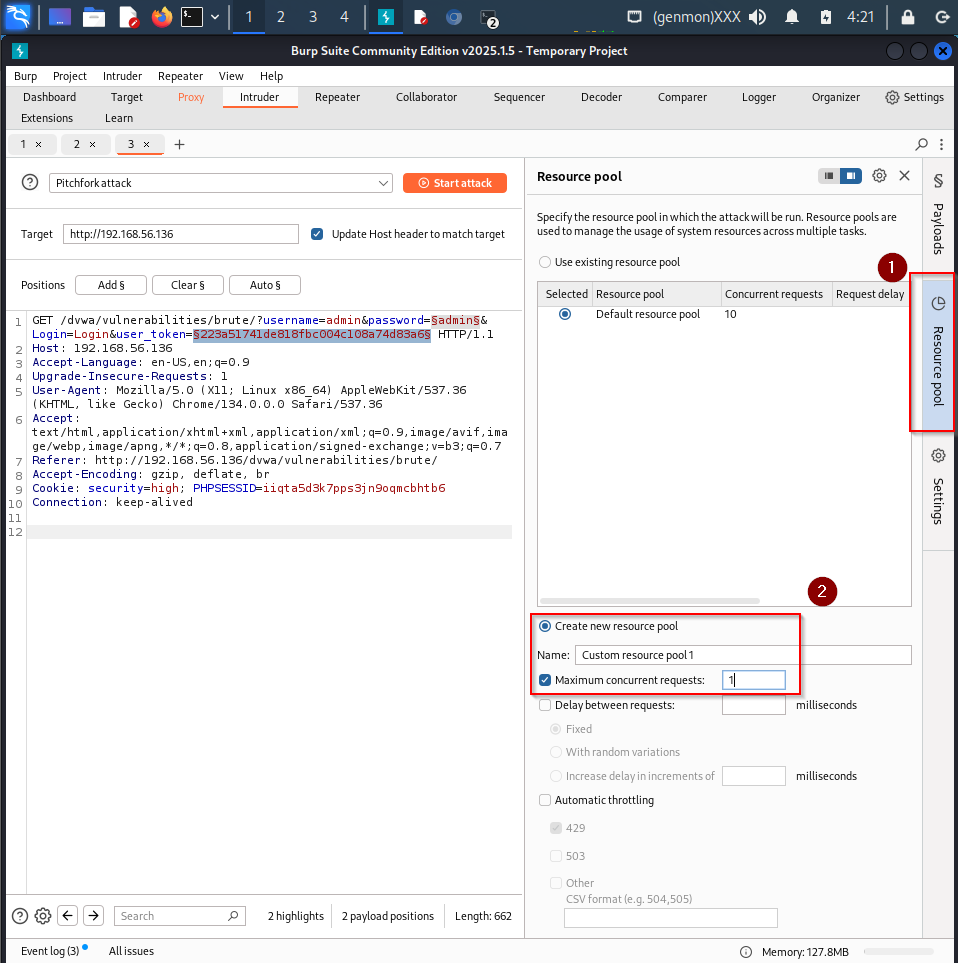958x963 pixels.
Task: Open All issues in the status bar
Action: click(131, 951)
